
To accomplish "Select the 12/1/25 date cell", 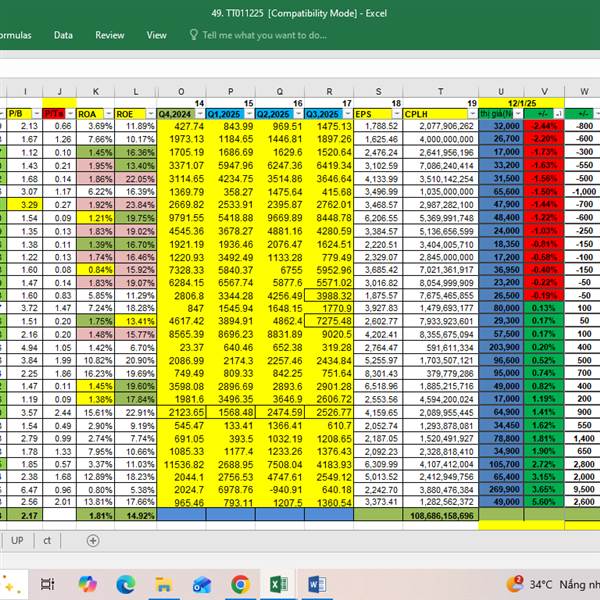I will click(522, 103).
